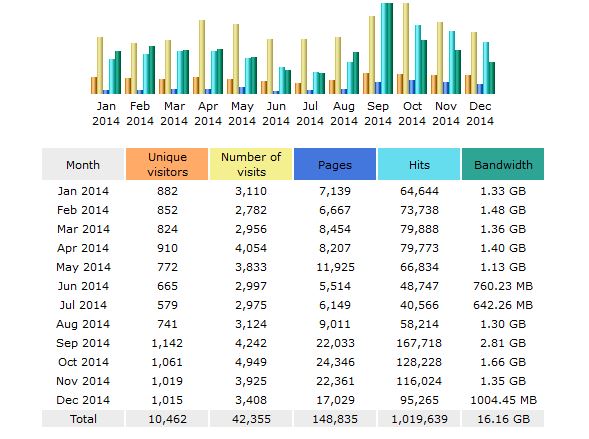Select the Sep 2014 chart axis label
This screenshot has height=439, width=589.
click(378, 113)
